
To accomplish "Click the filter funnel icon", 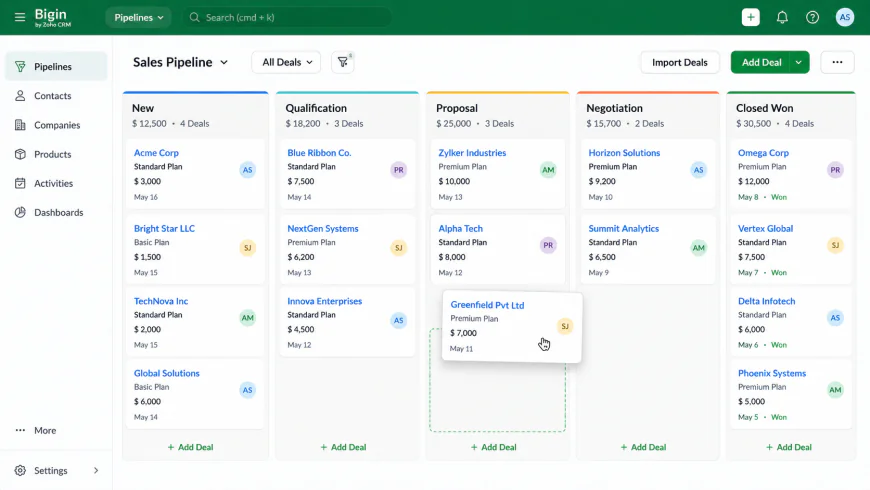I will tap(343, 62).
